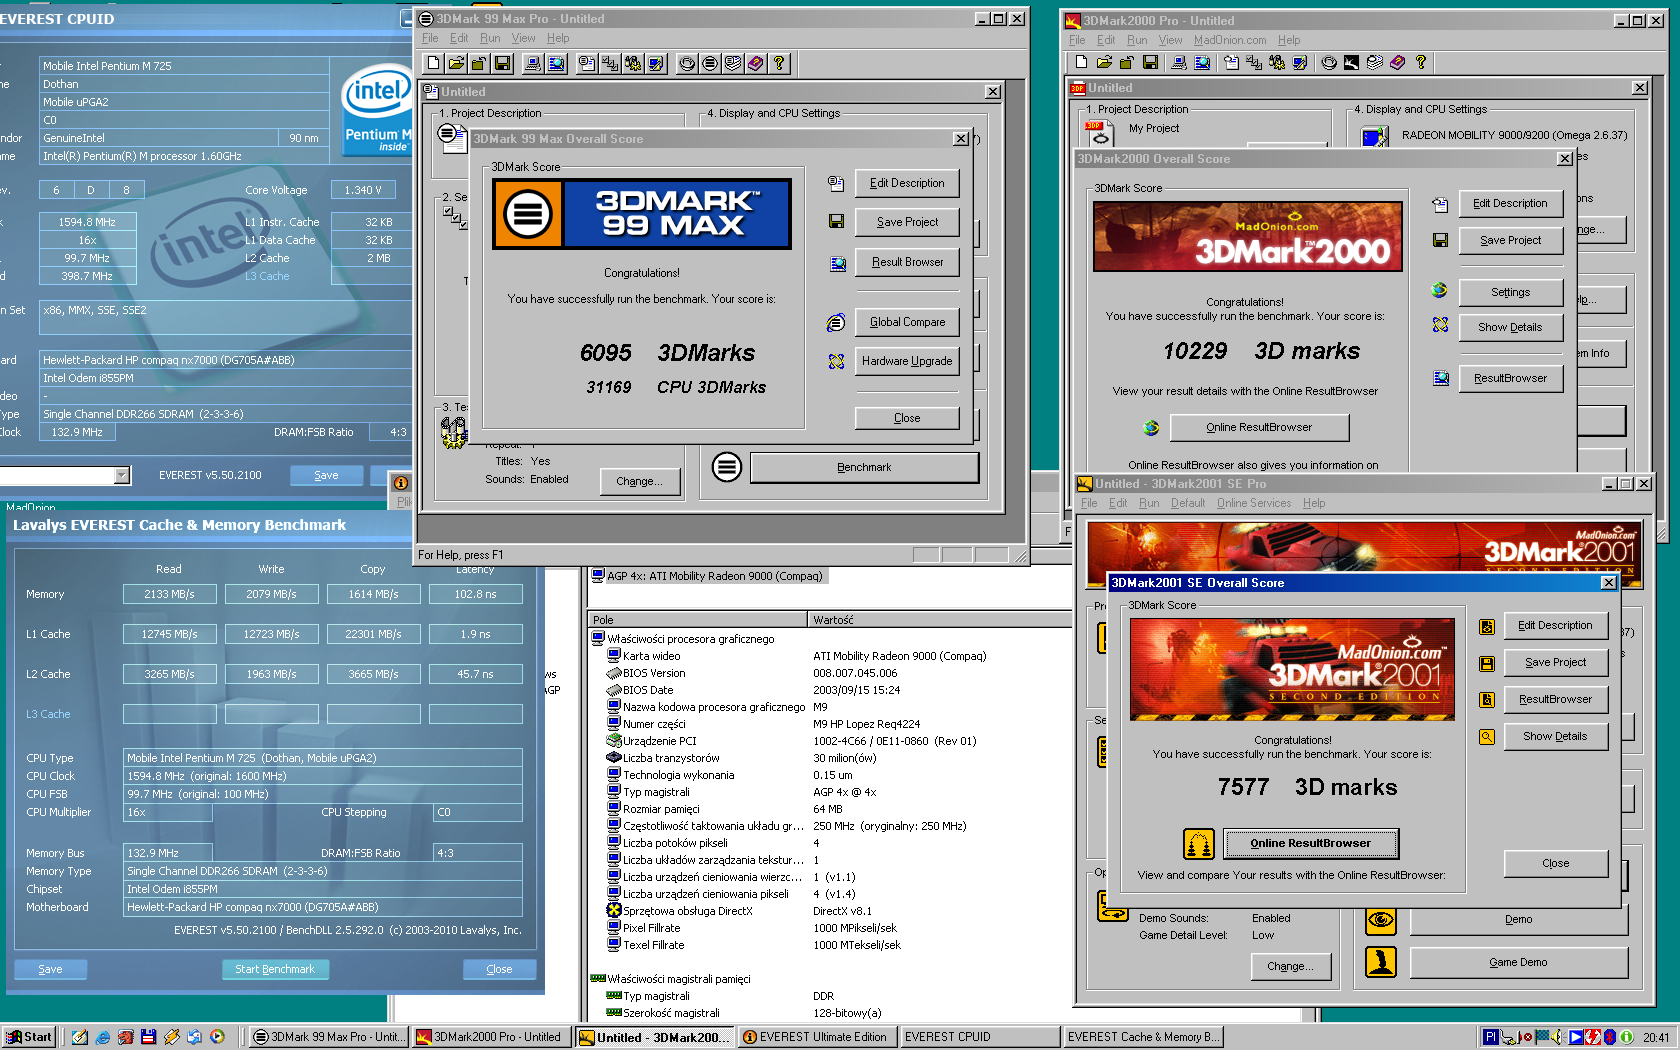Click Edit Description button in 3DMark 99 score dialog
The image size is (1680, 1050).
[907, 183]
